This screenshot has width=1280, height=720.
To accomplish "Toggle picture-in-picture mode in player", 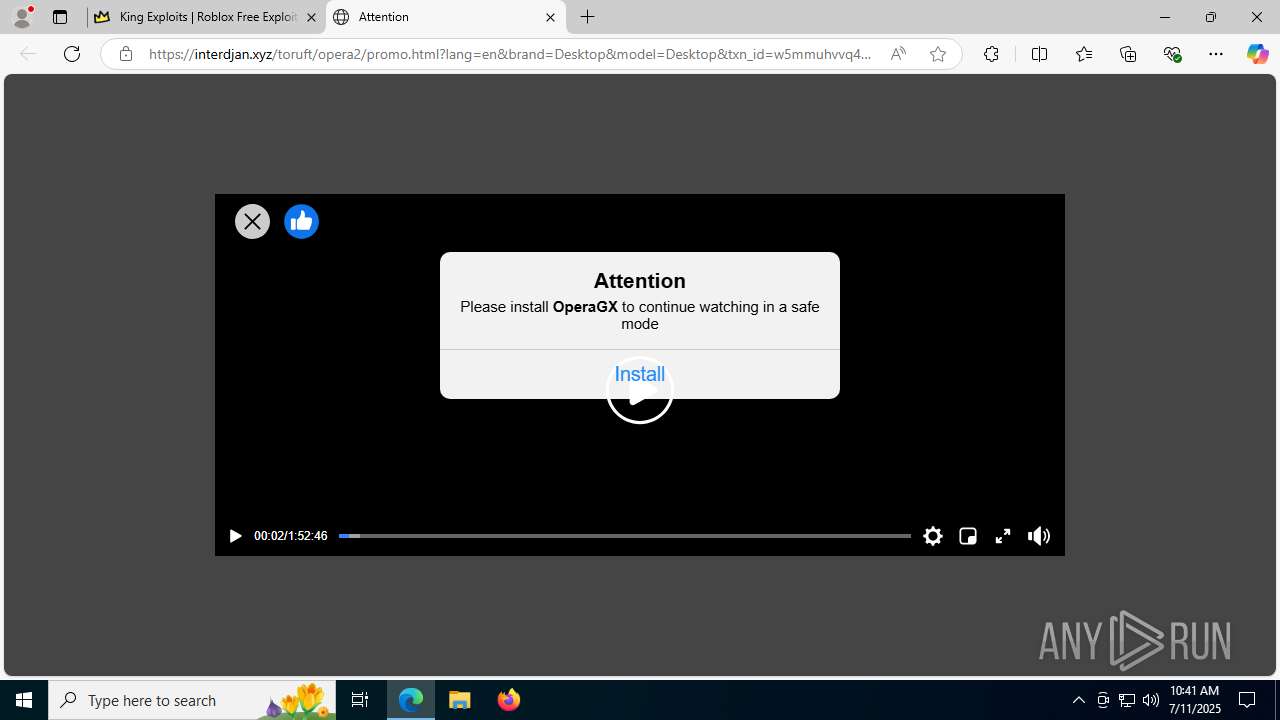I will pyautogui.click(x=968, y=536).
